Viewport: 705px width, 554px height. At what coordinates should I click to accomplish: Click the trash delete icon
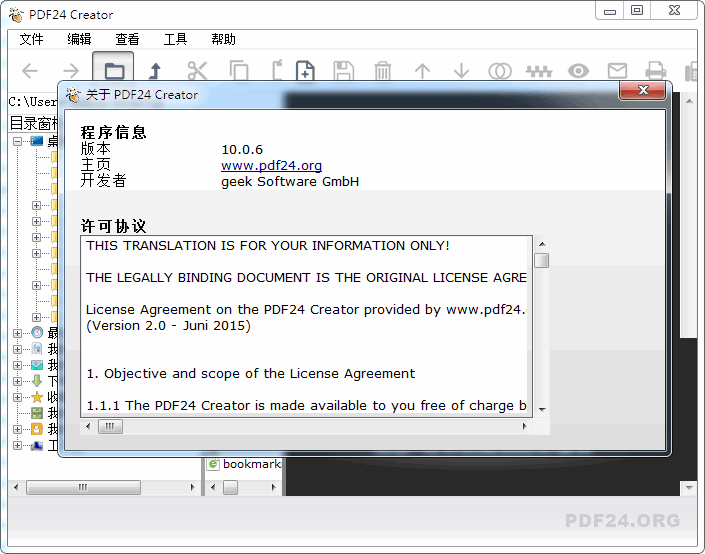(x=383, y=71)
